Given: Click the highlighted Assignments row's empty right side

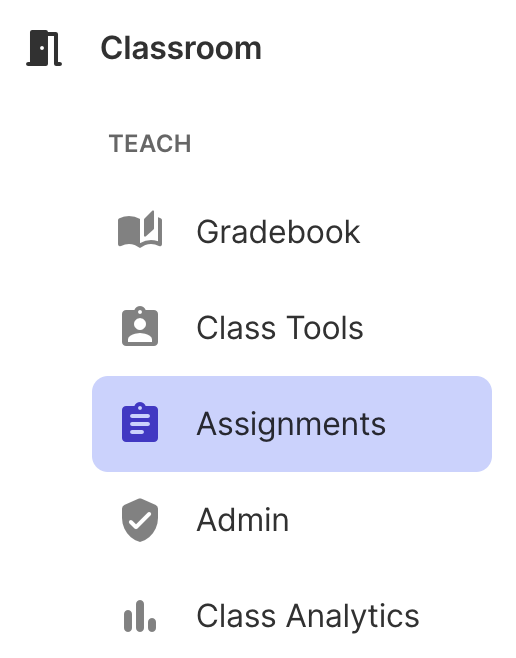Looking at the screenshot, I should tap(438, 424).
